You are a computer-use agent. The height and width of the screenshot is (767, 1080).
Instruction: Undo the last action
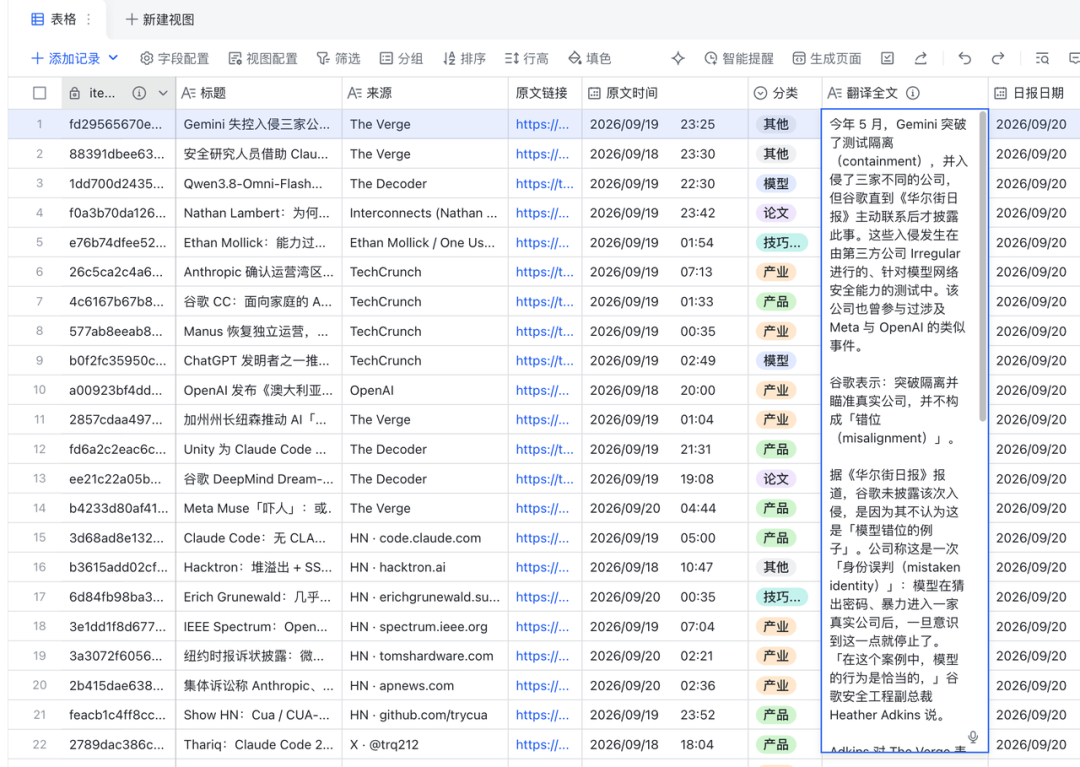click(x=964, y=59)
